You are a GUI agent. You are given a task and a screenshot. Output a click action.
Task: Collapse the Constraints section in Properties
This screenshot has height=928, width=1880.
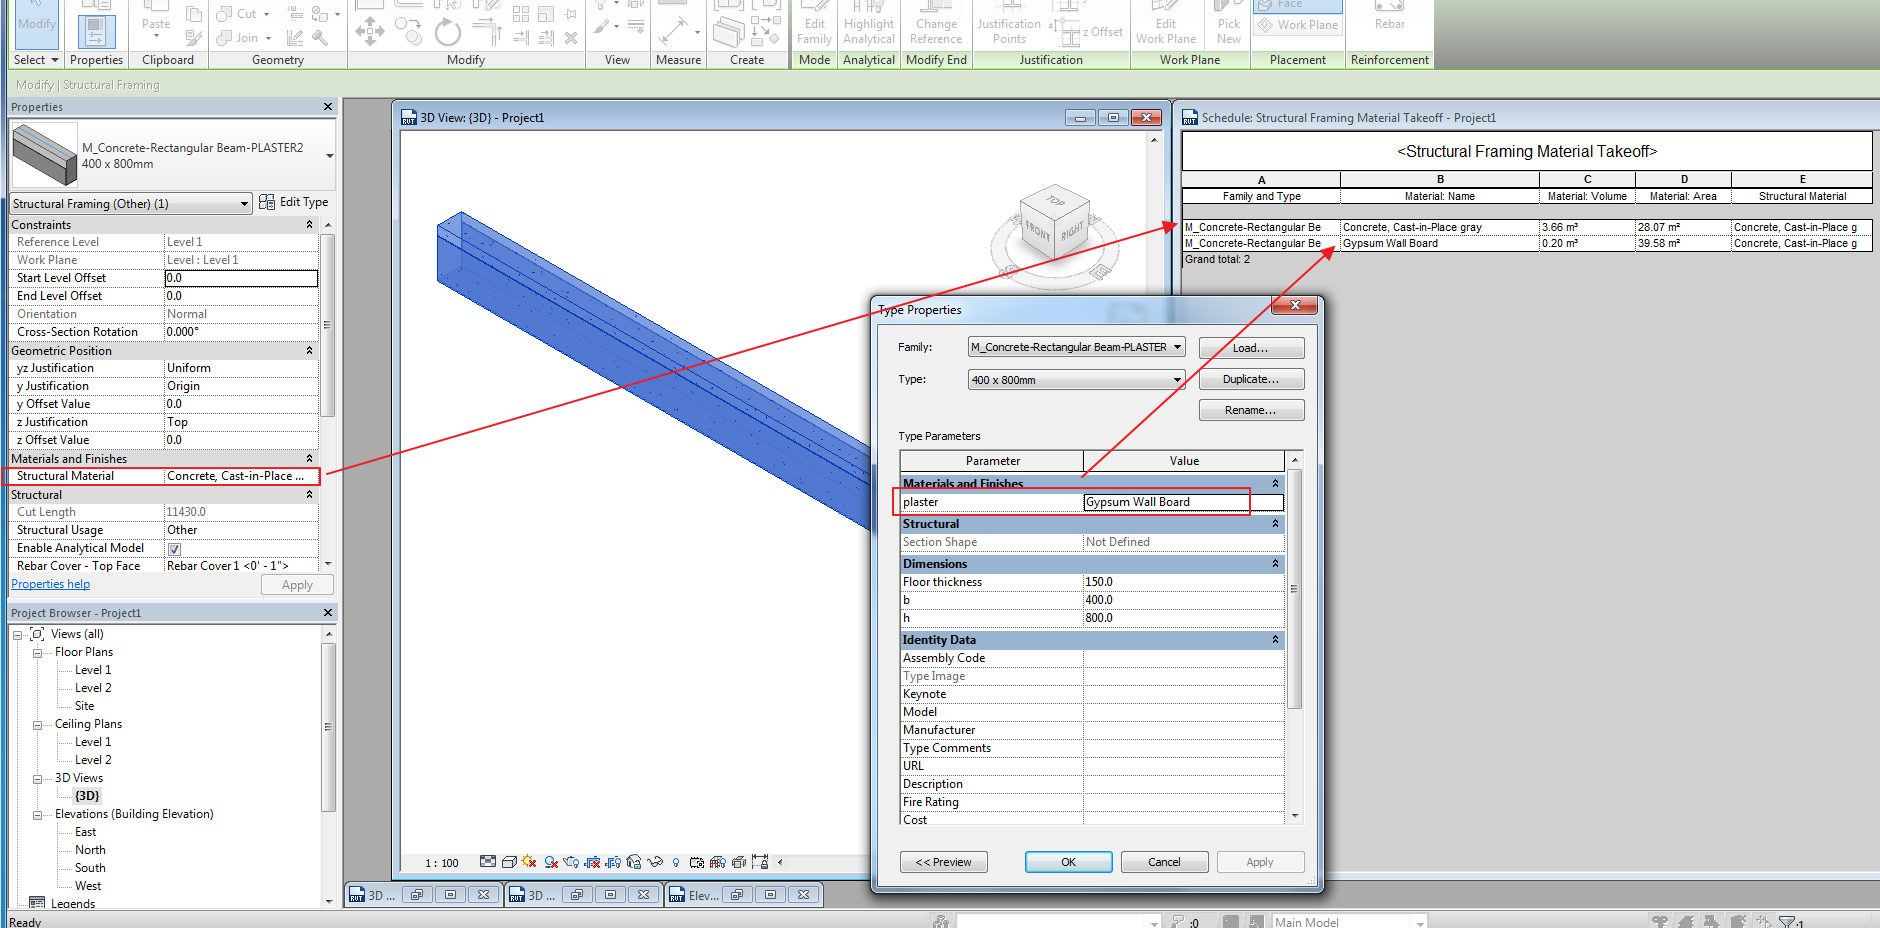(x=309, y=224)
